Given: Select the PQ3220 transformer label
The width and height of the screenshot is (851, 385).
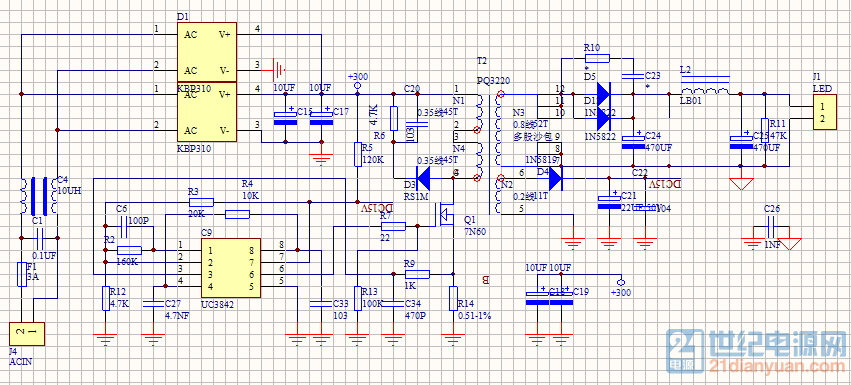Looking at the screenshot, I should coord(493,81).
